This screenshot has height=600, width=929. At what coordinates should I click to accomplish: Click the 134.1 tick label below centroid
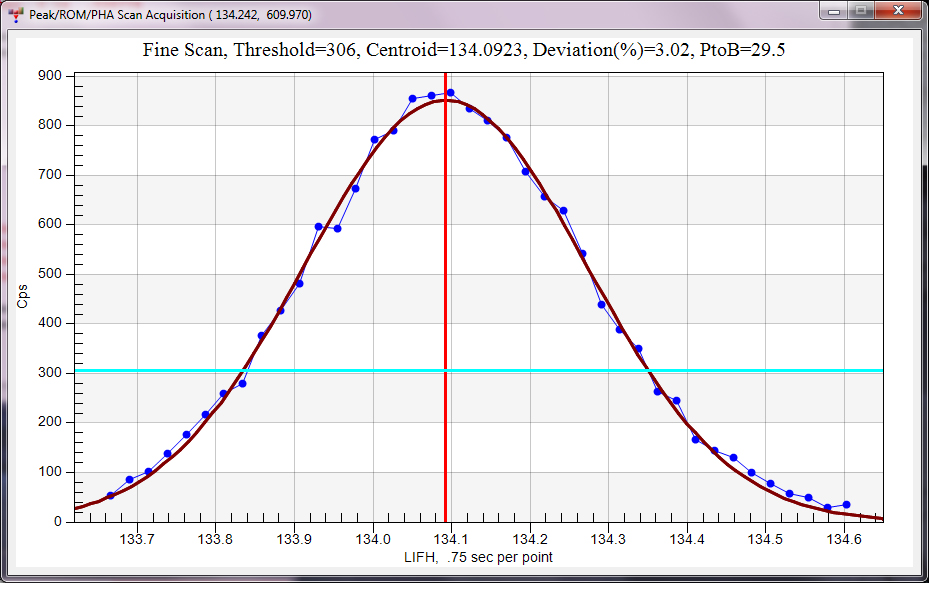[x=451, y=539]
